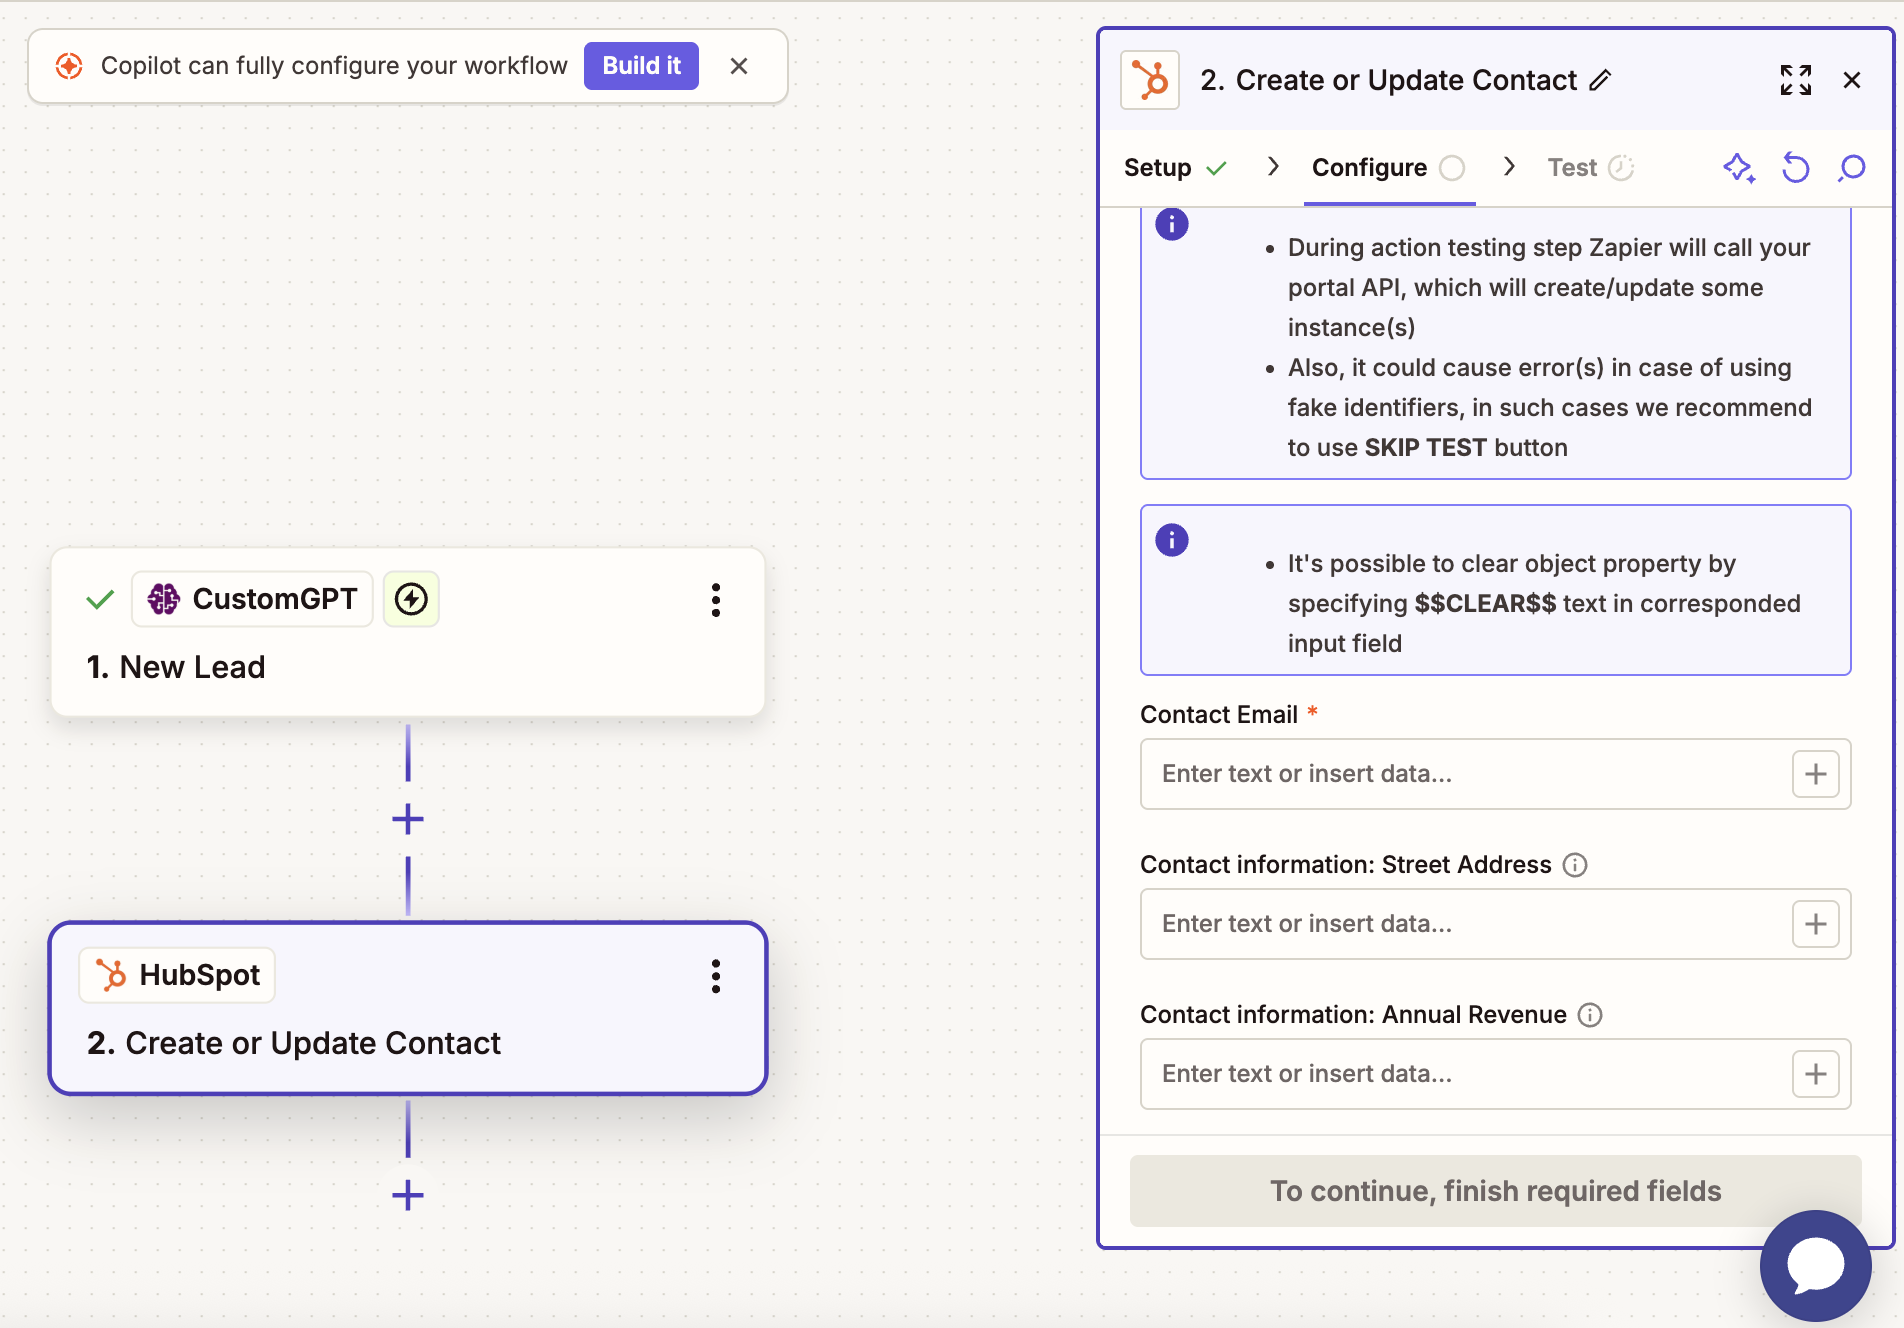This screenshot has width=1904, height=1328.
Task: Open the CustomGPT step menu dots
Action: (716, 600)
